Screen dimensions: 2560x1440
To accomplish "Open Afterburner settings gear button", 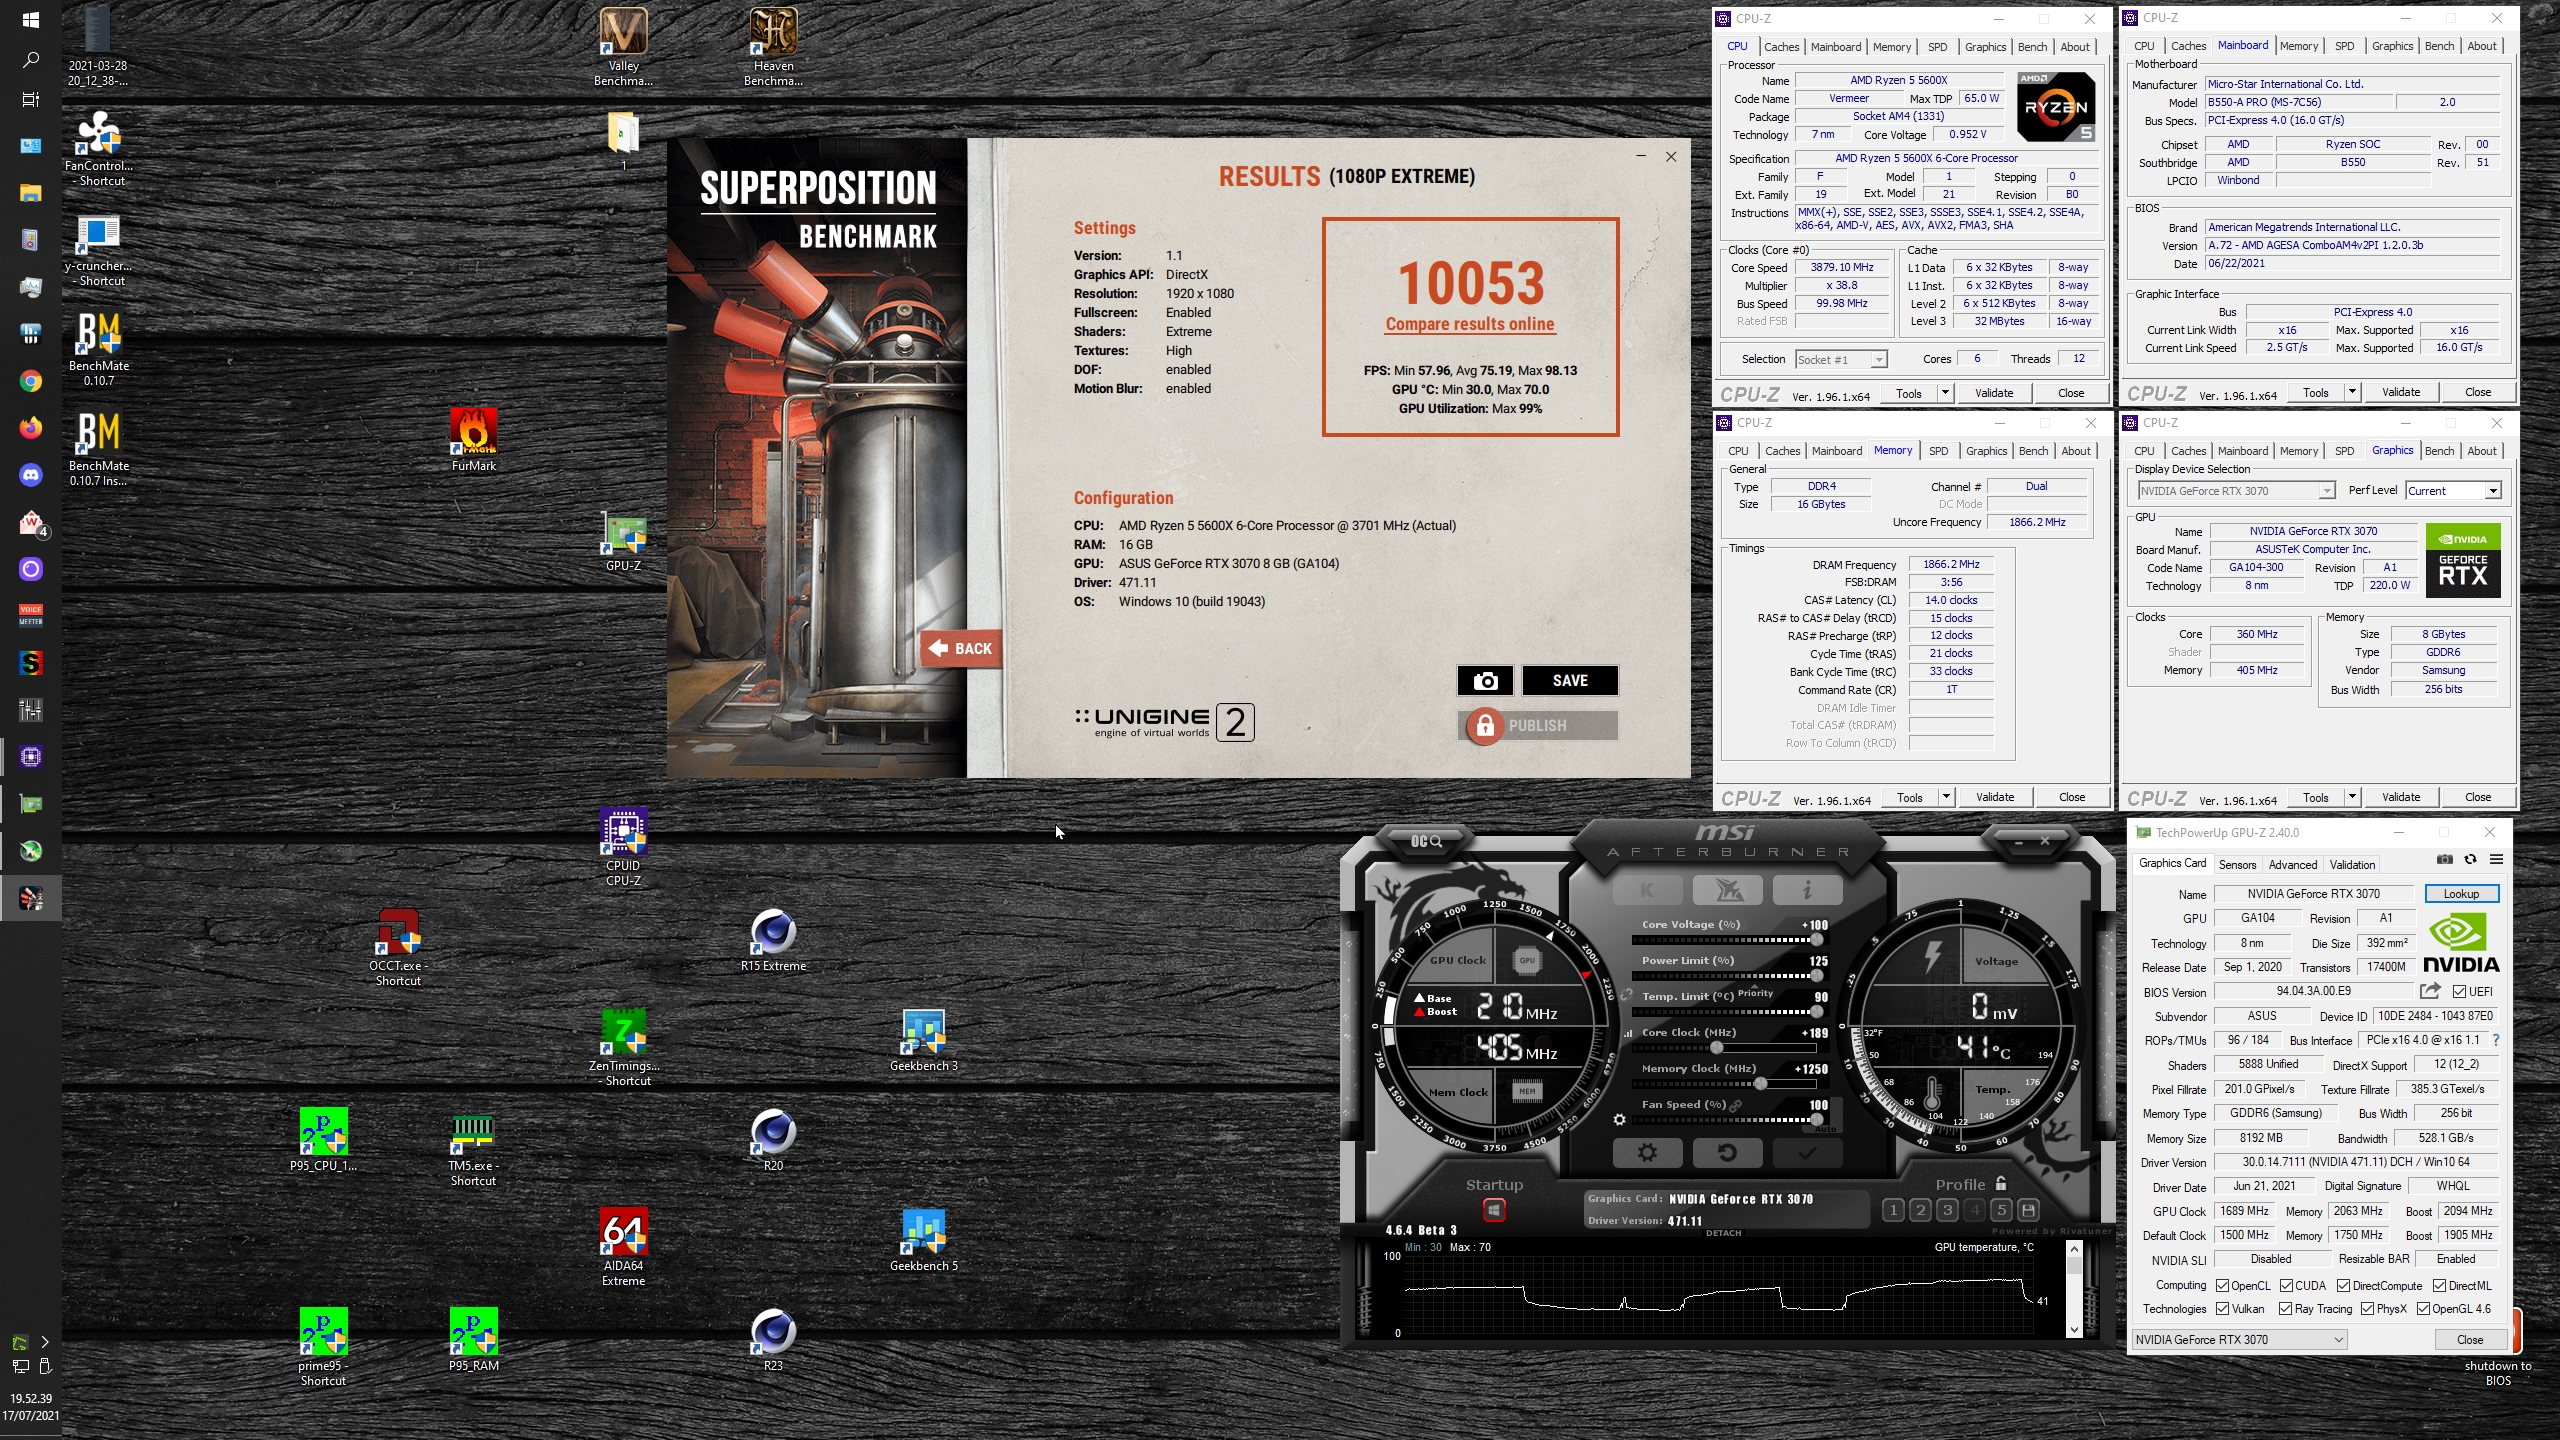I will point(1647,1153).
